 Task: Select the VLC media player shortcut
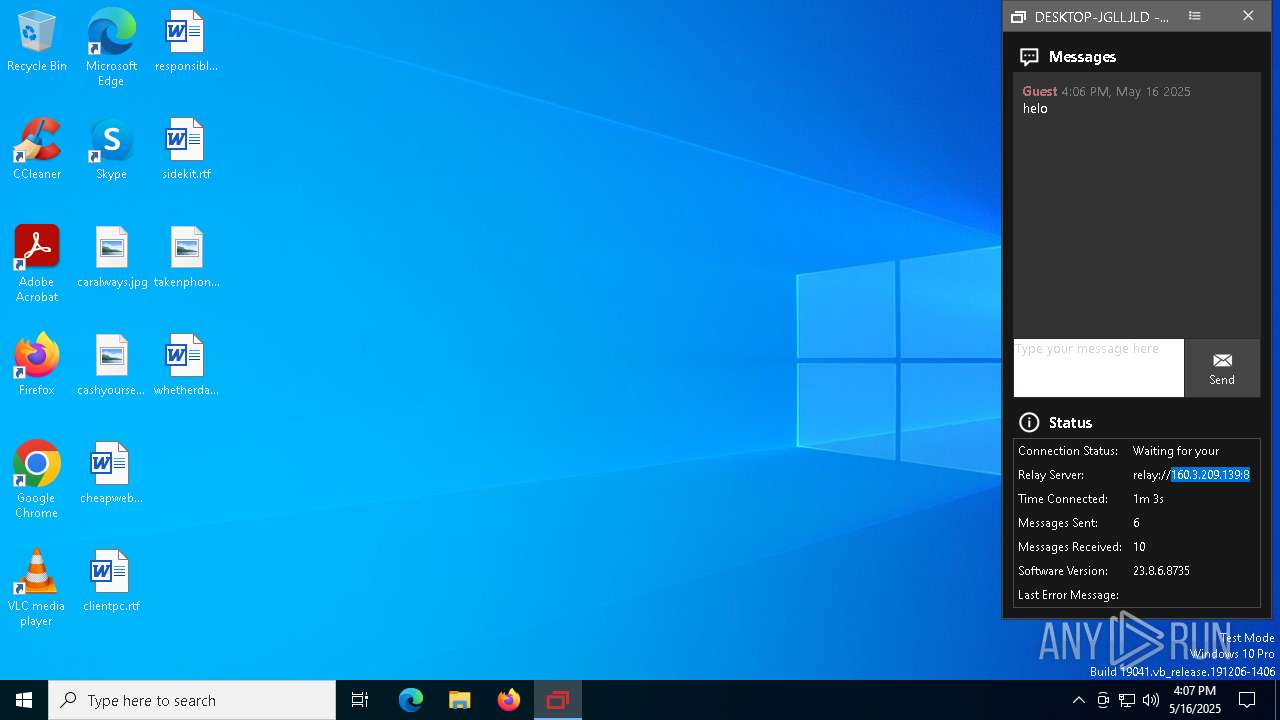pos(37,588)
